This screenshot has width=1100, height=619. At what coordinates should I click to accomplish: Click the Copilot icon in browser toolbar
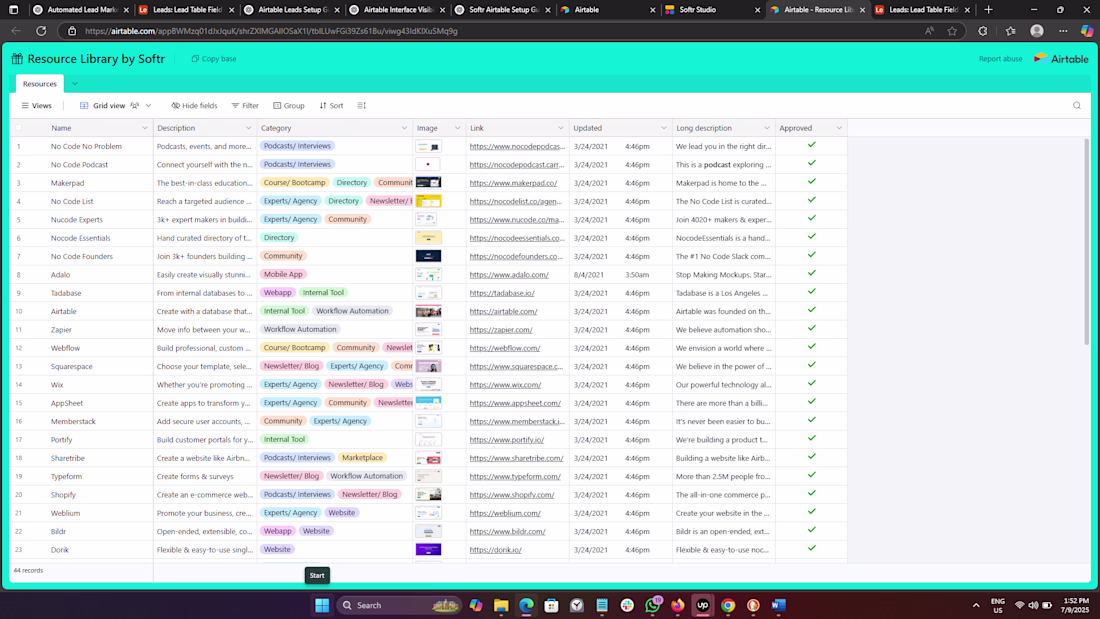[x=1087, y=31]
